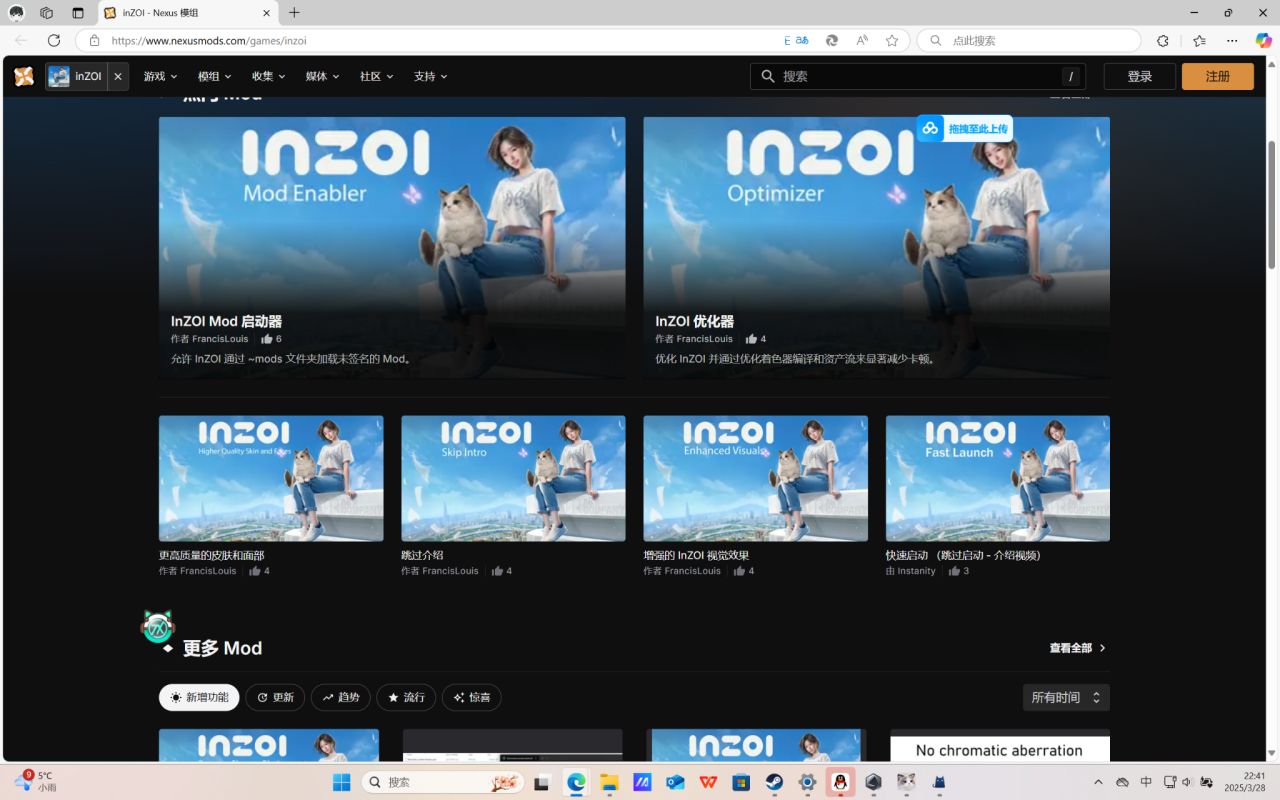Click the Nexus Mods logo icon

(x=24, y=76)
